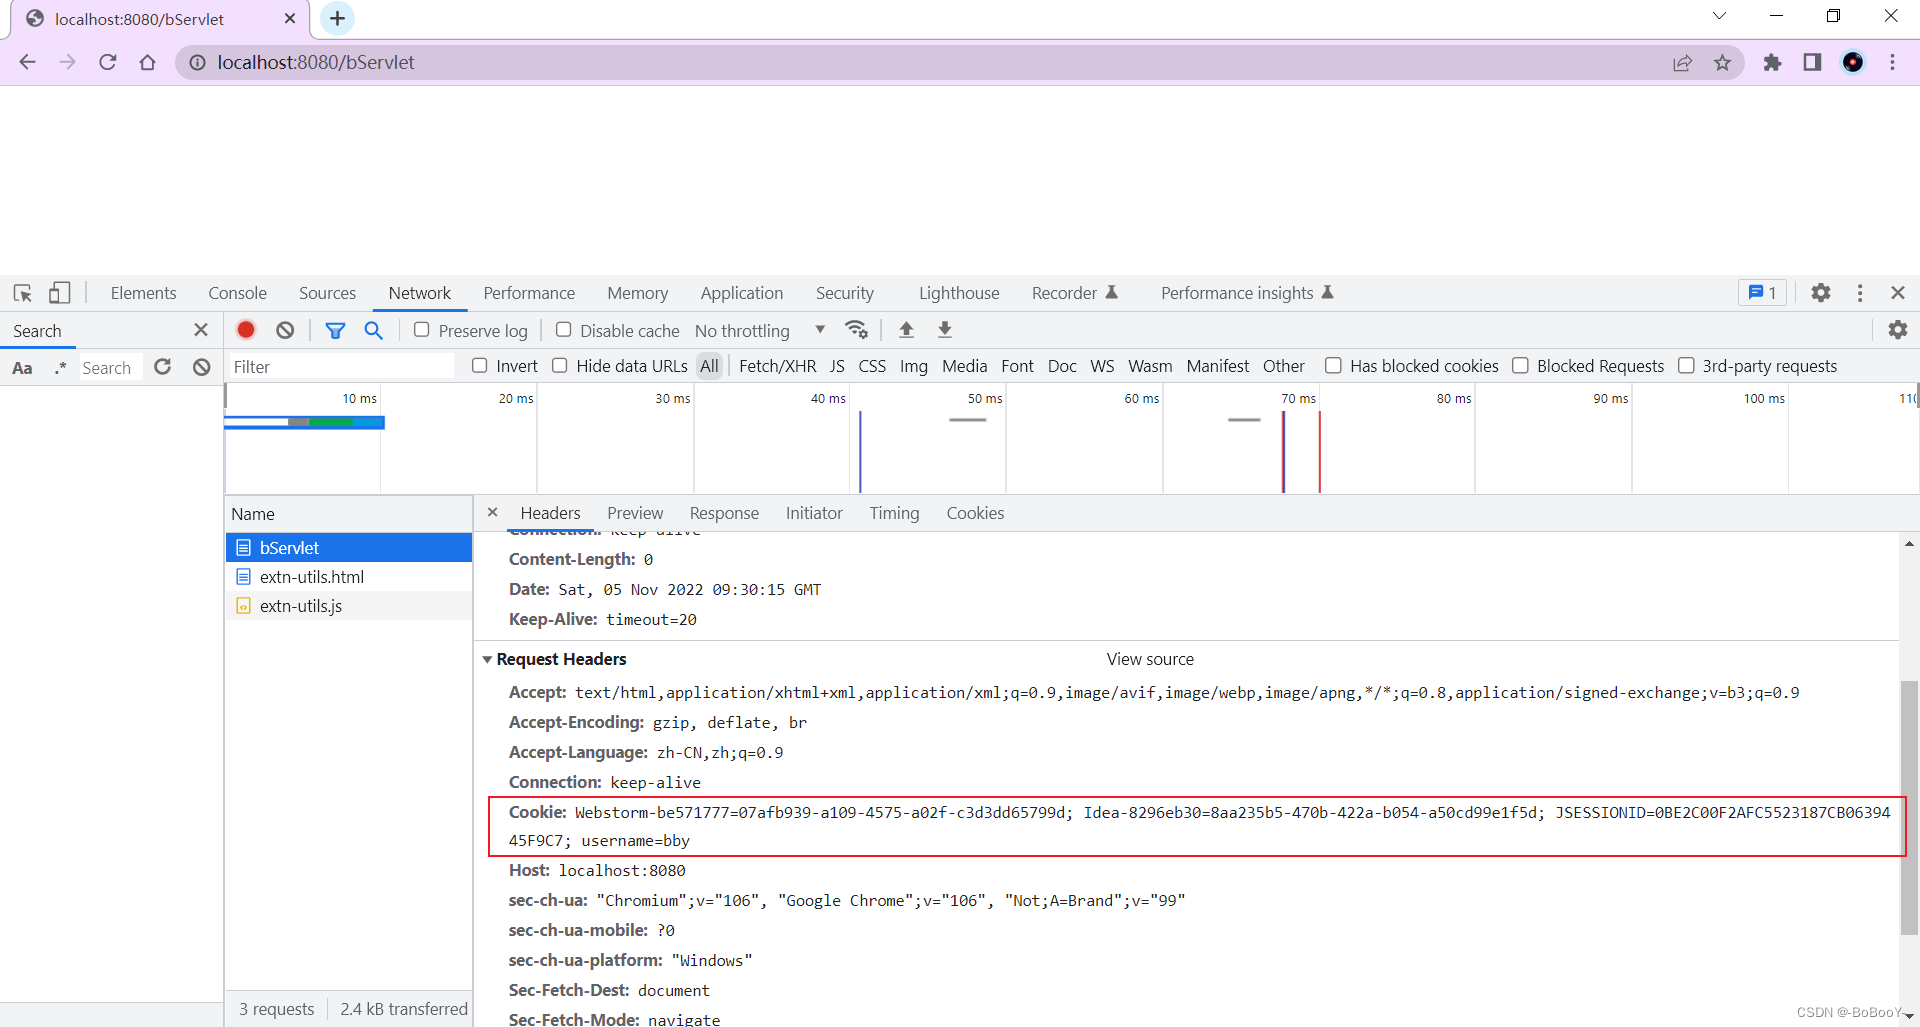Open network search magnifier icon
Screen dimensions: 1920x1027
(x=374, y=330)
